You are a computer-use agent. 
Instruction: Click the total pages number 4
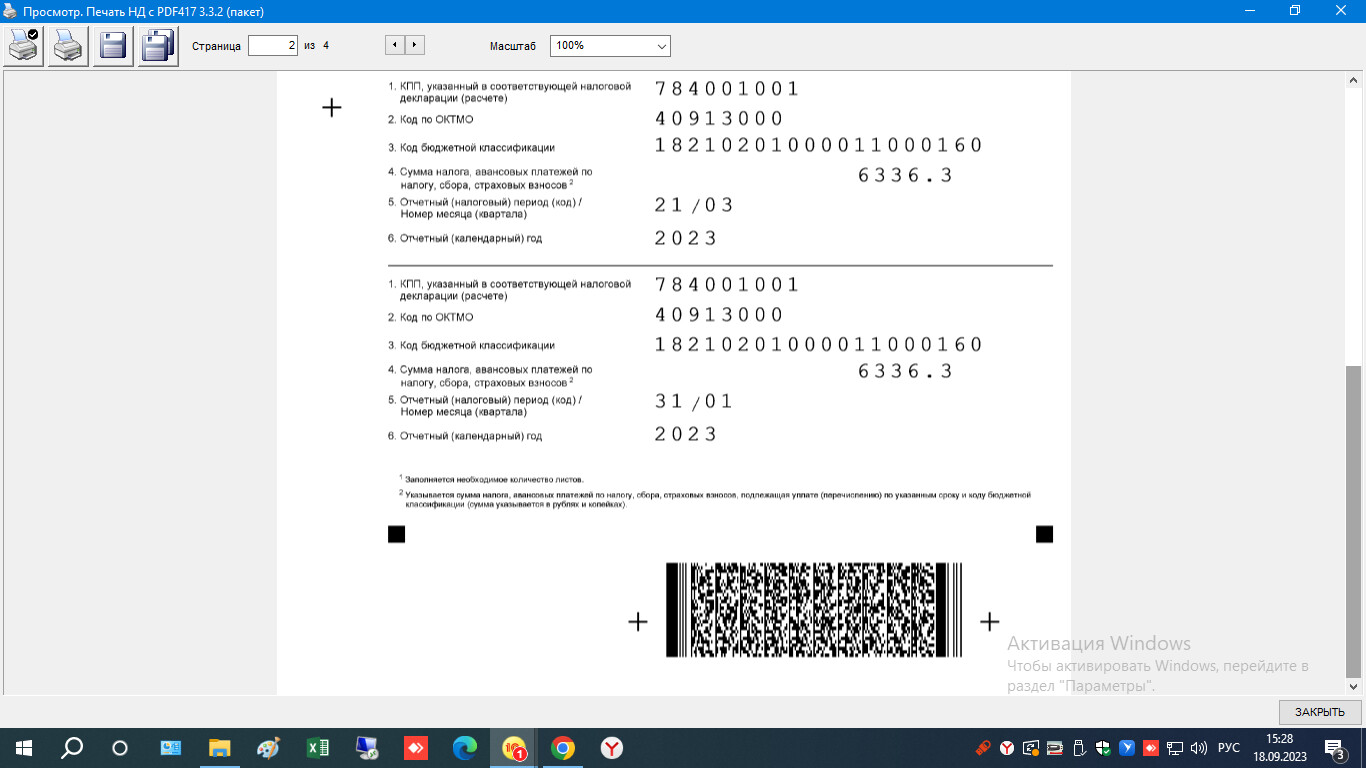point(326,45)
